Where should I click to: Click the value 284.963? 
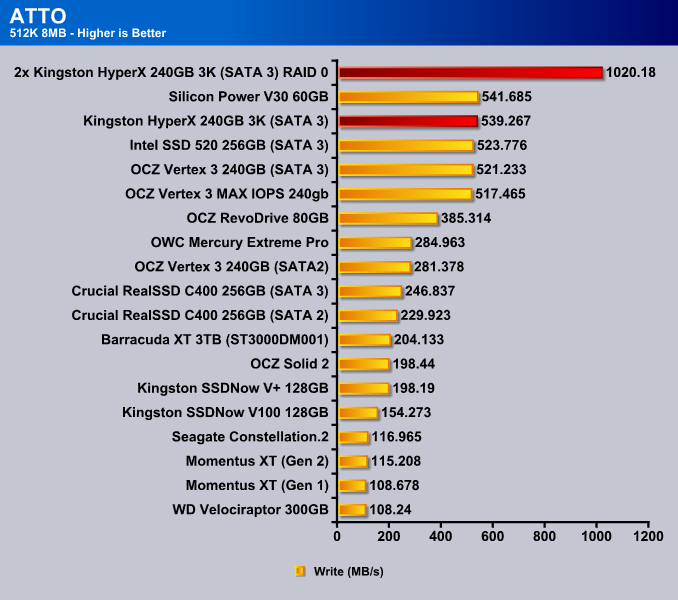click(440, 243)
